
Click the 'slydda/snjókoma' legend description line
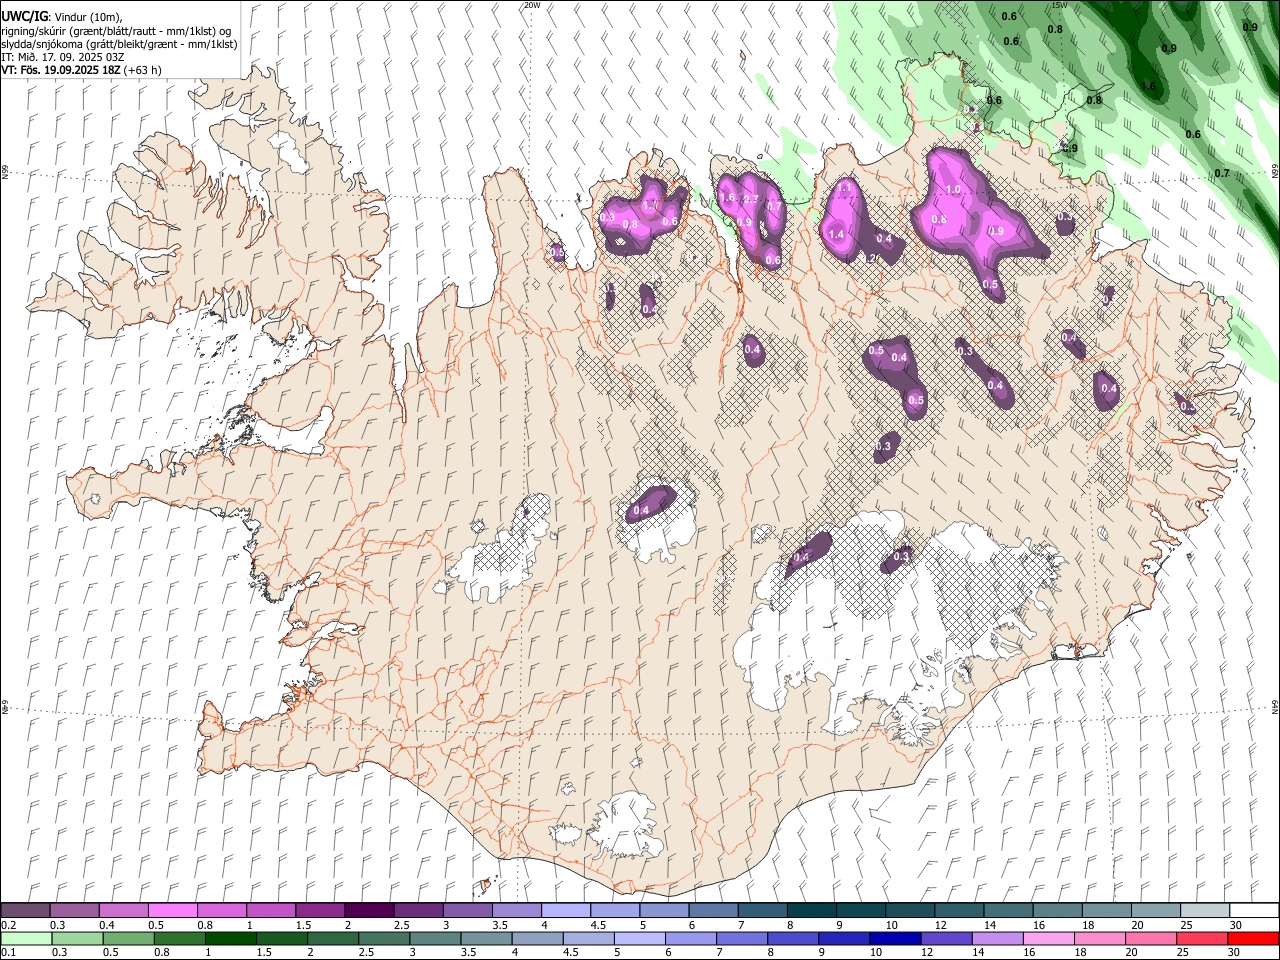119,44
